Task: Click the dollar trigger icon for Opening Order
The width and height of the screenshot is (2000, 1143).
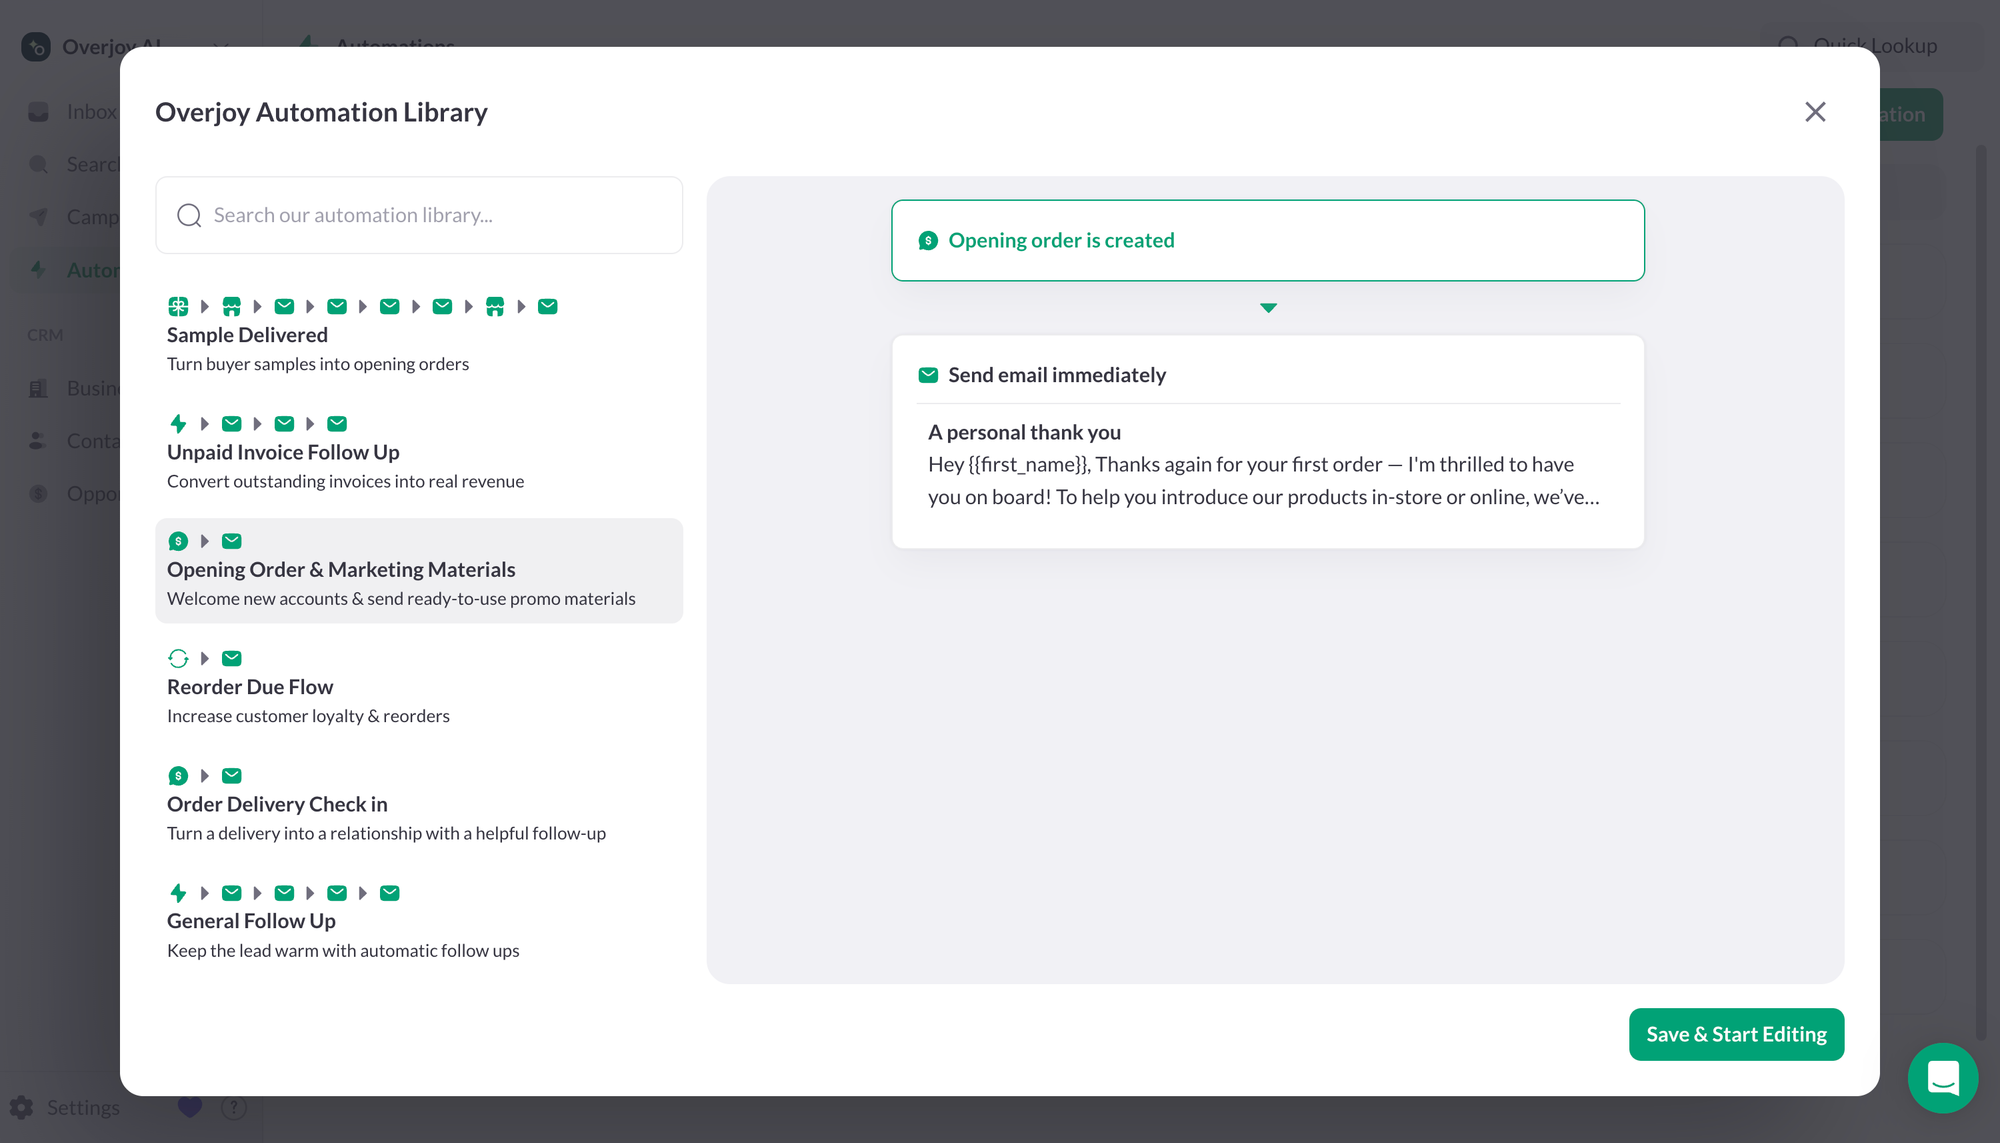Action: click(x=178, y=541)
